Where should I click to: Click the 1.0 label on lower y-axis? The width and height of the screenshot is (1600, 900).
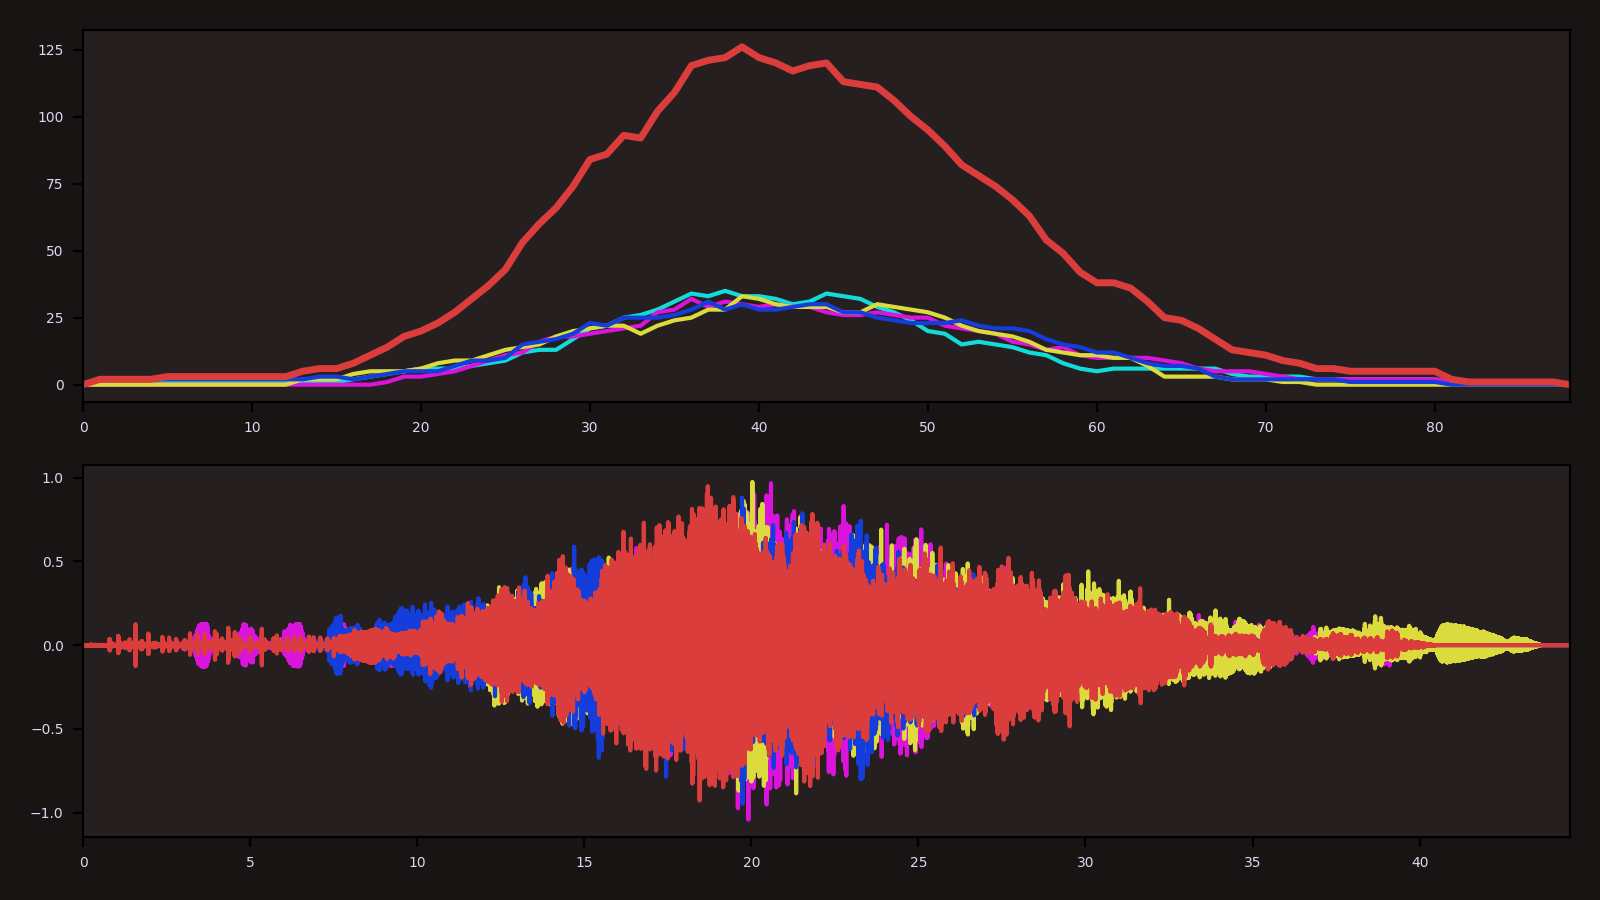point(52,478)
